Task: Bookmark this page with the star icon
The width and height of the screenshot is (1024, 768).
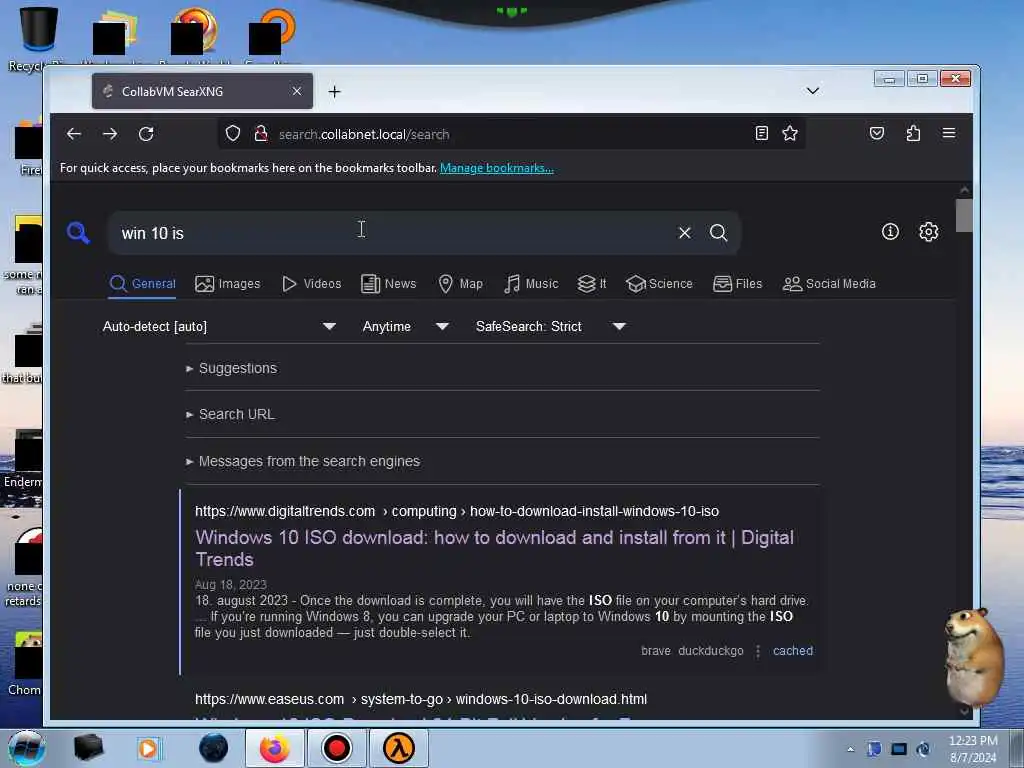Action: coord(790,134)
